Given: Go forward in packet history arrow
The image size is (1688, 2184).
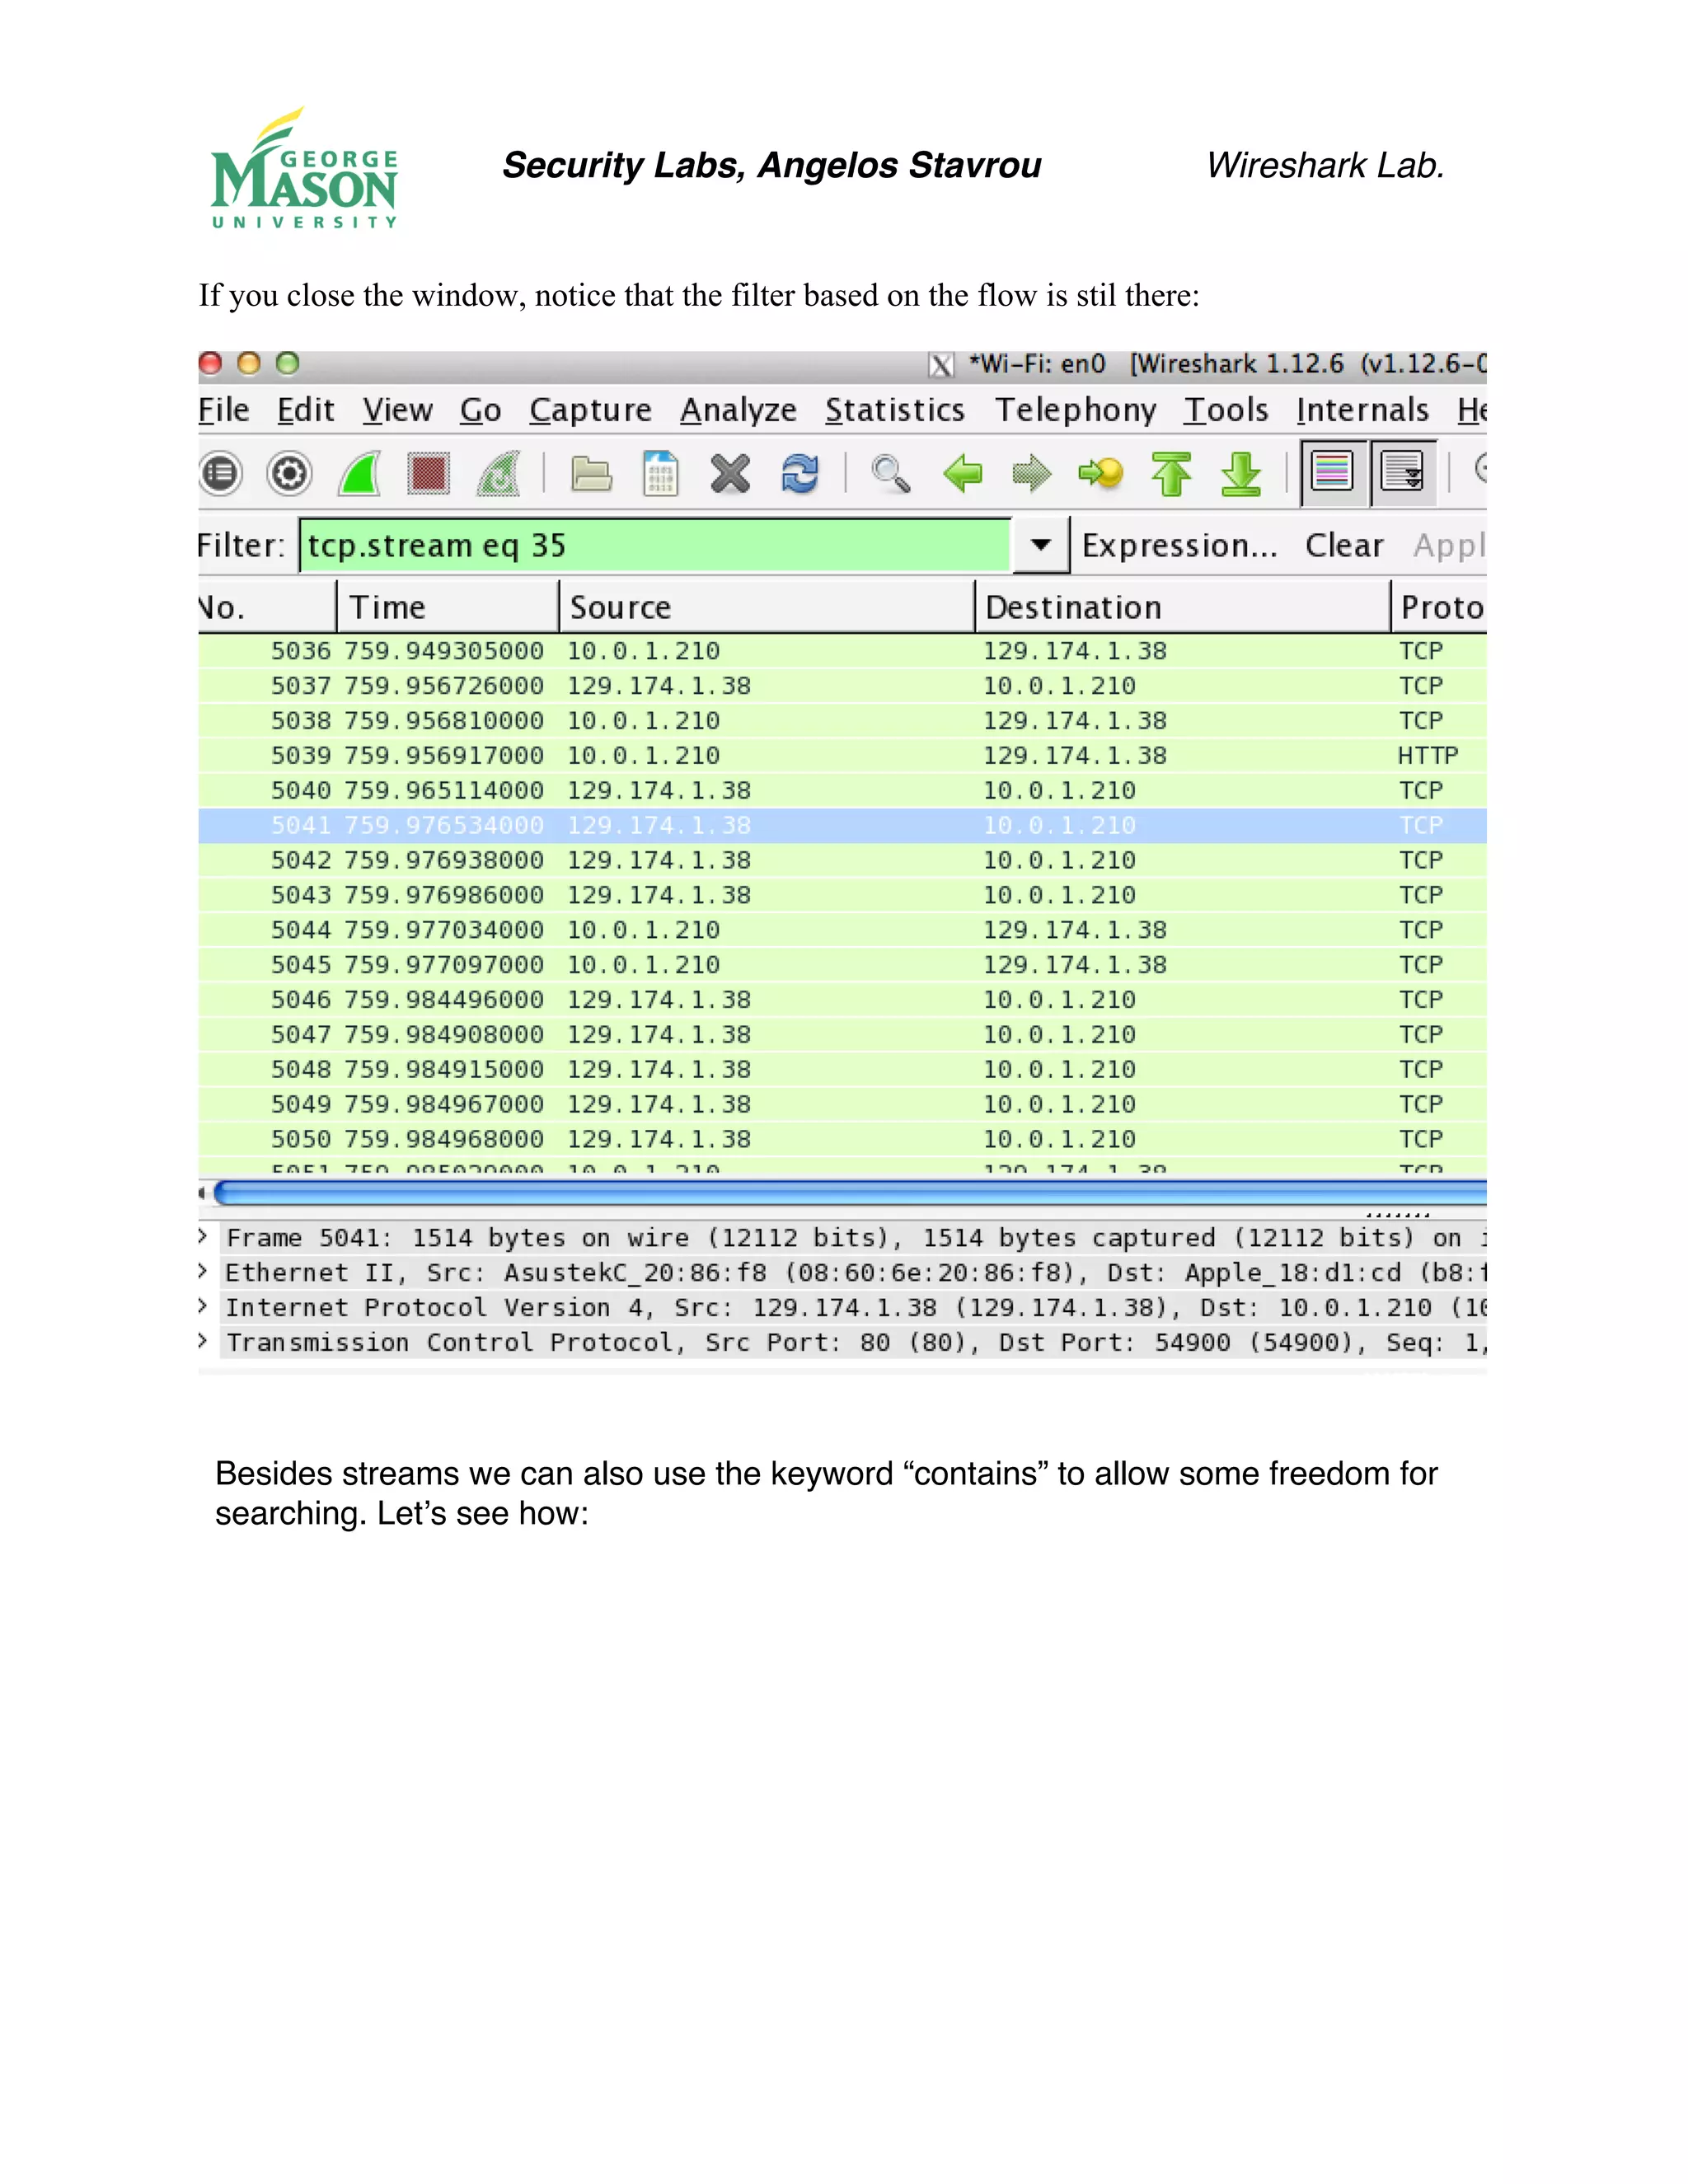Looking at the screenshot, I should pos(1032,473).
